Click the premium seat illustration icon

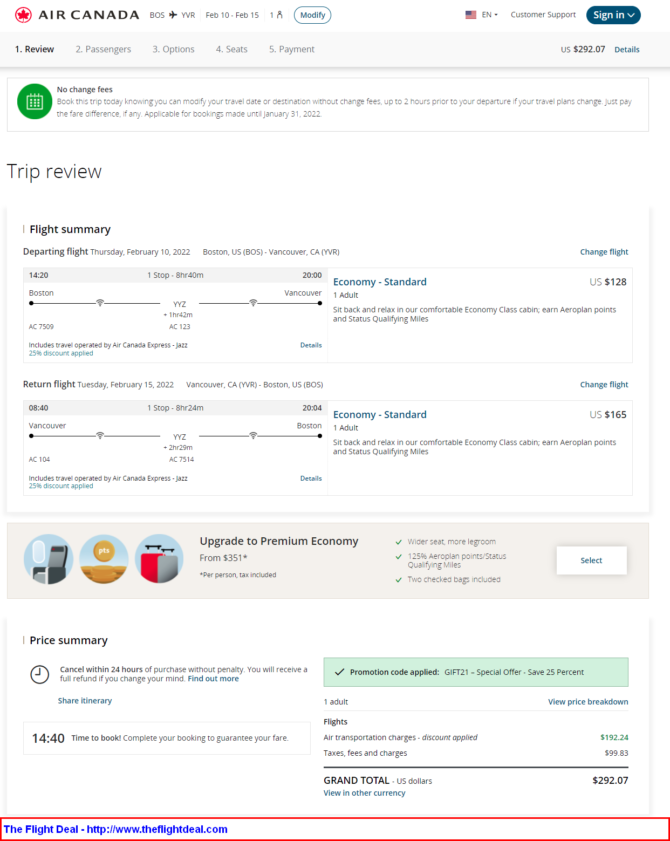click(48, 559)
